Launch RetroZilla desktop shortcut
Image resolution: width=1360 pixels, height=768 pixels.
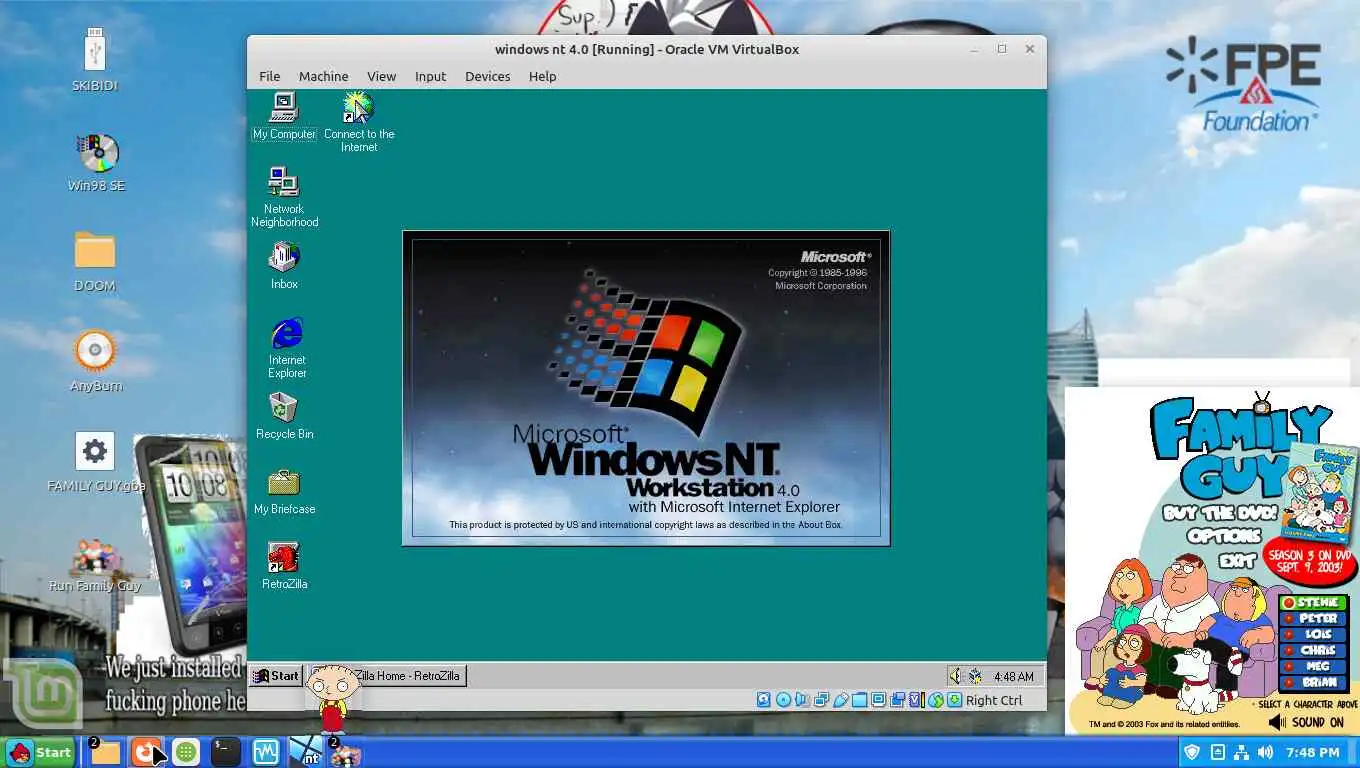coord(284,565)
